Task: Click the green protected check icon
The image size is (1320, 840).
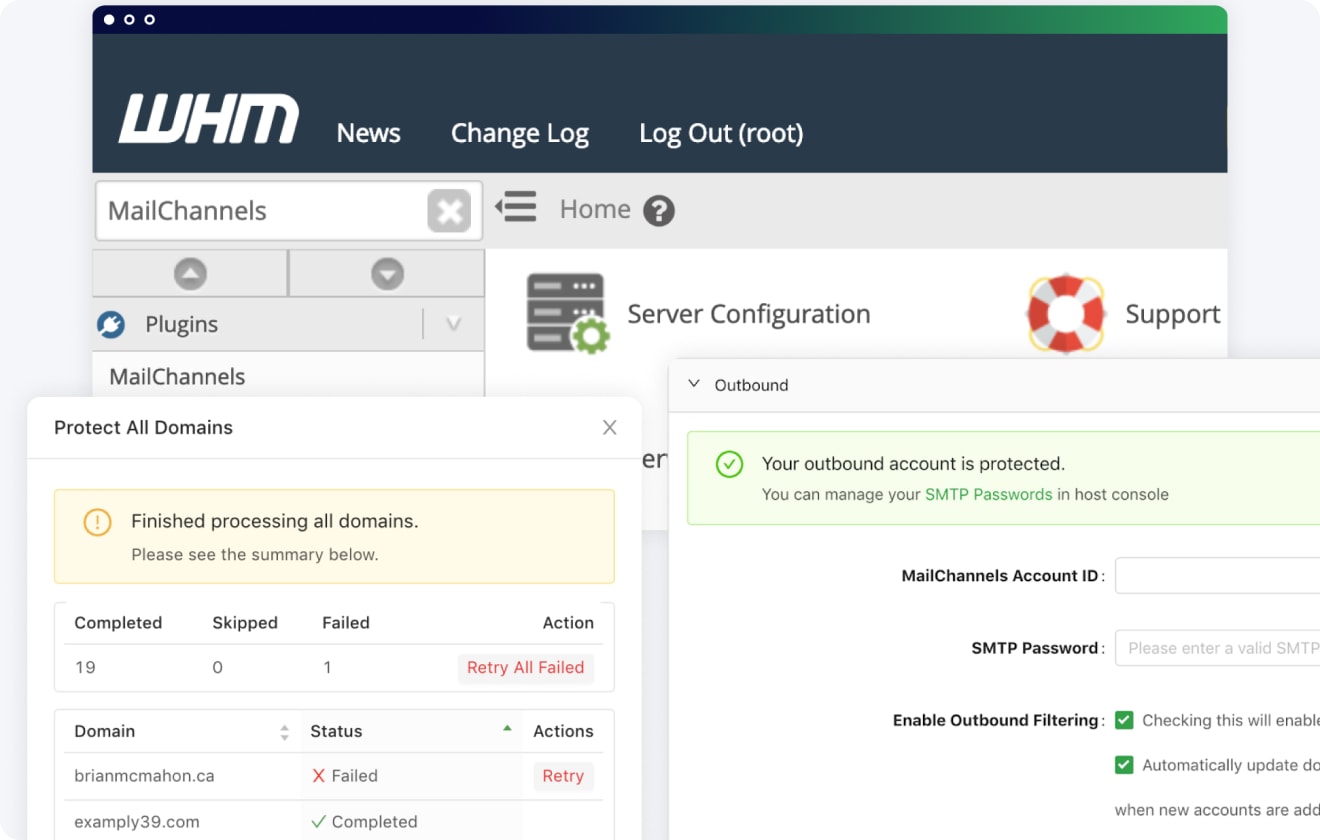Action: [730, 464]
